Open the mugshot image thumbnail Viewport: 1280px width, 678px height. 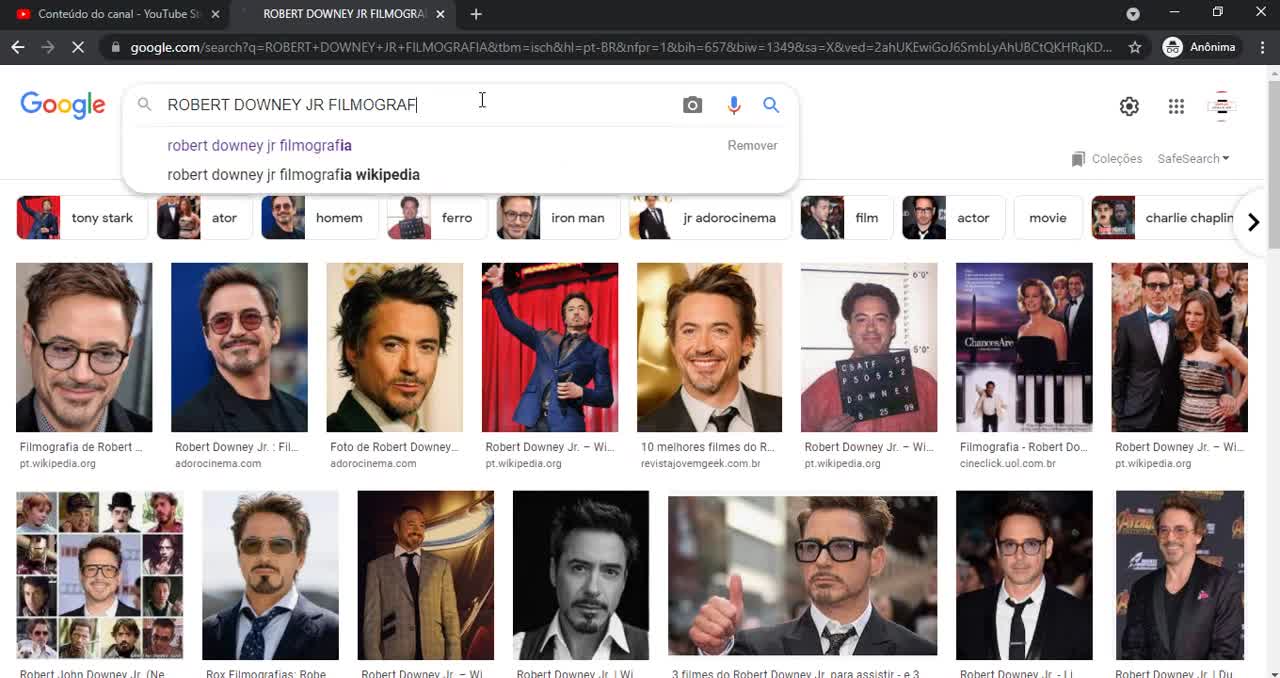[869, 347]
